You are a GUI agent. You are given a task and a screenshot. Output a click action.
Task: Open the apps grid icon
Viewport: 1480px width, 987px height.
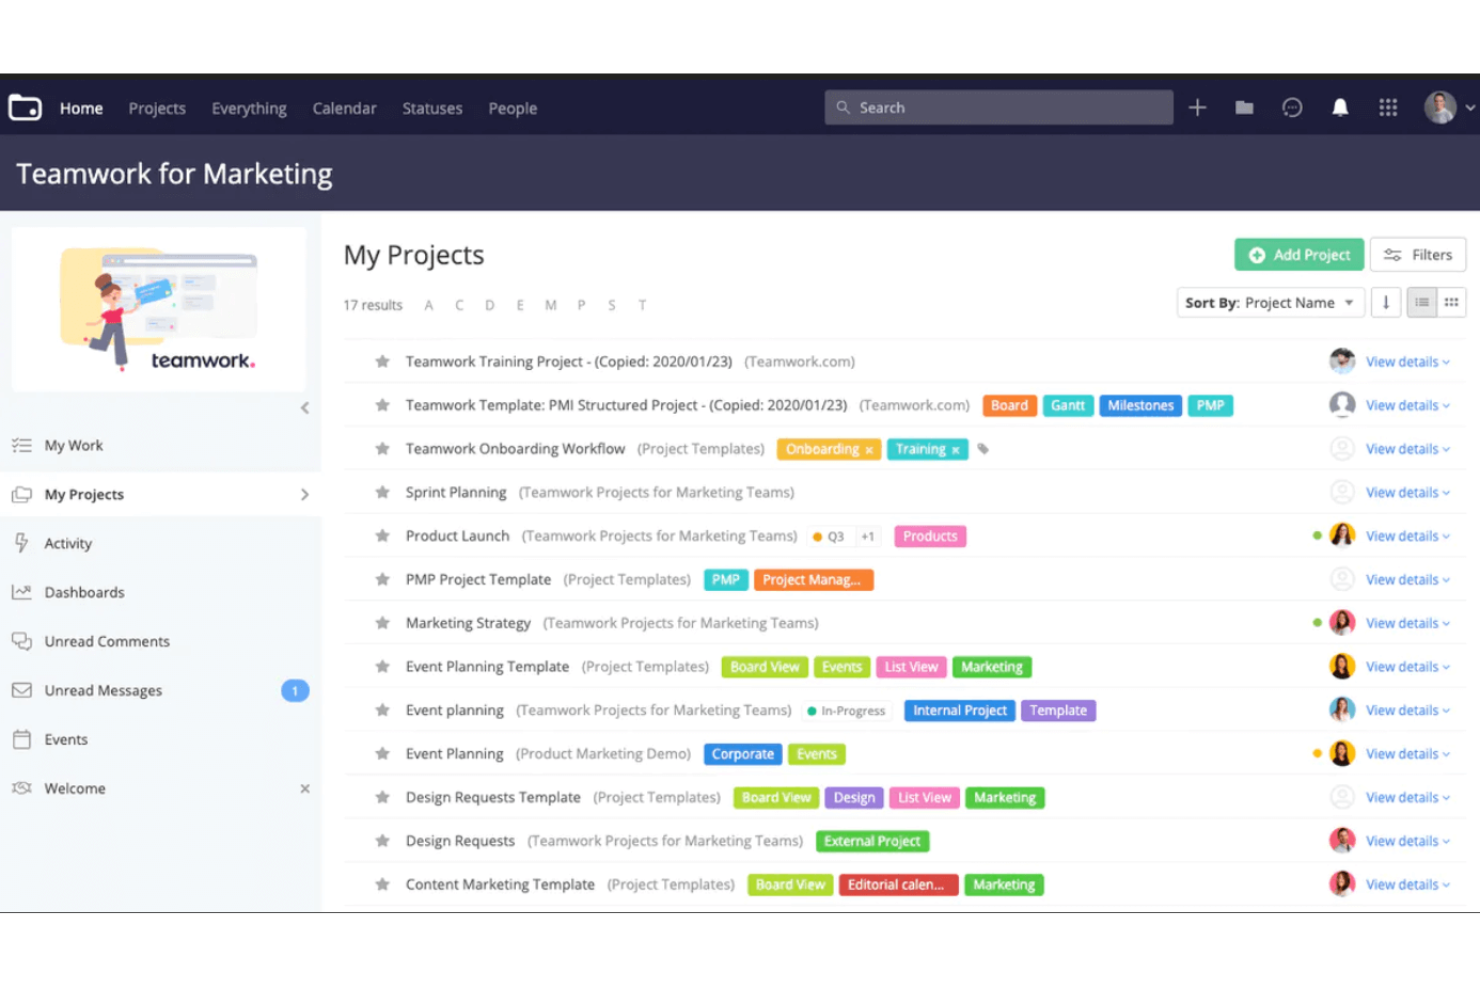[1388, 107]
